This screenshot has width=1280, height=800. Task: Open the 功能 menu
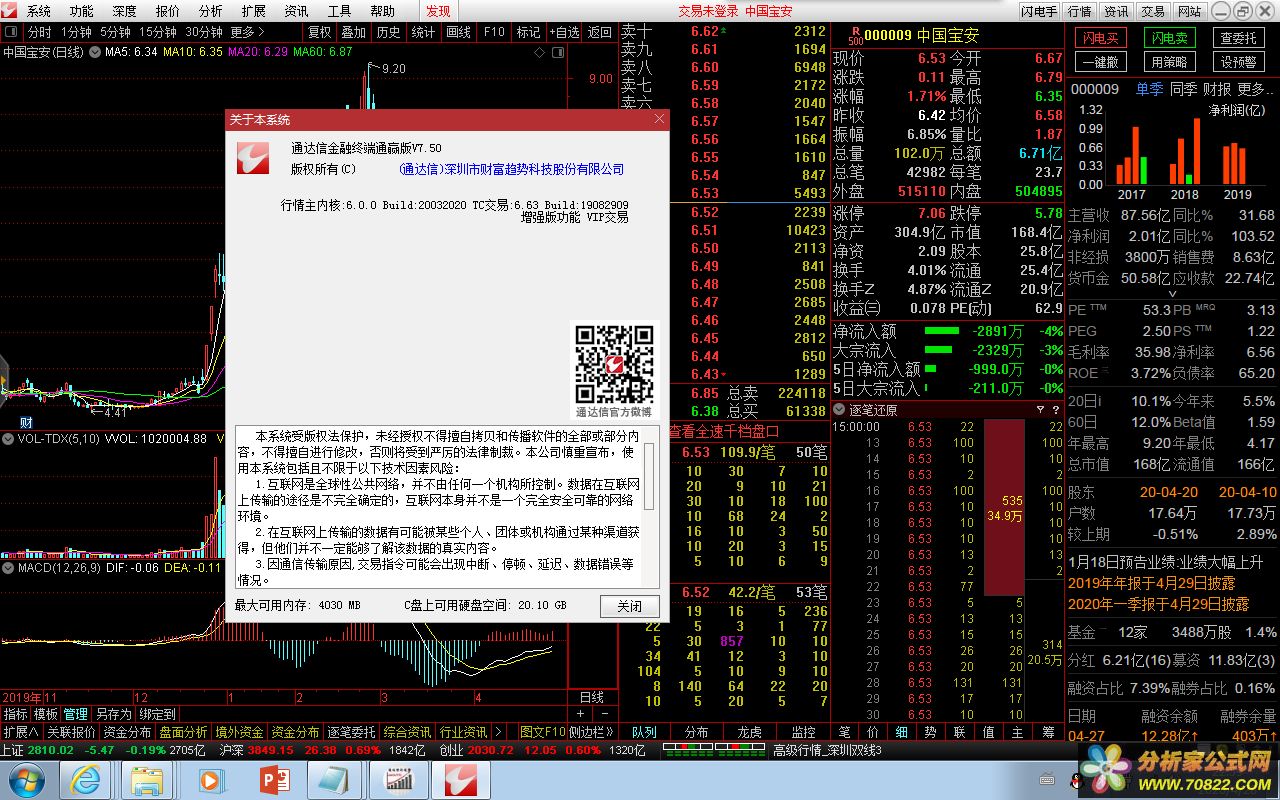click(82, 11)
